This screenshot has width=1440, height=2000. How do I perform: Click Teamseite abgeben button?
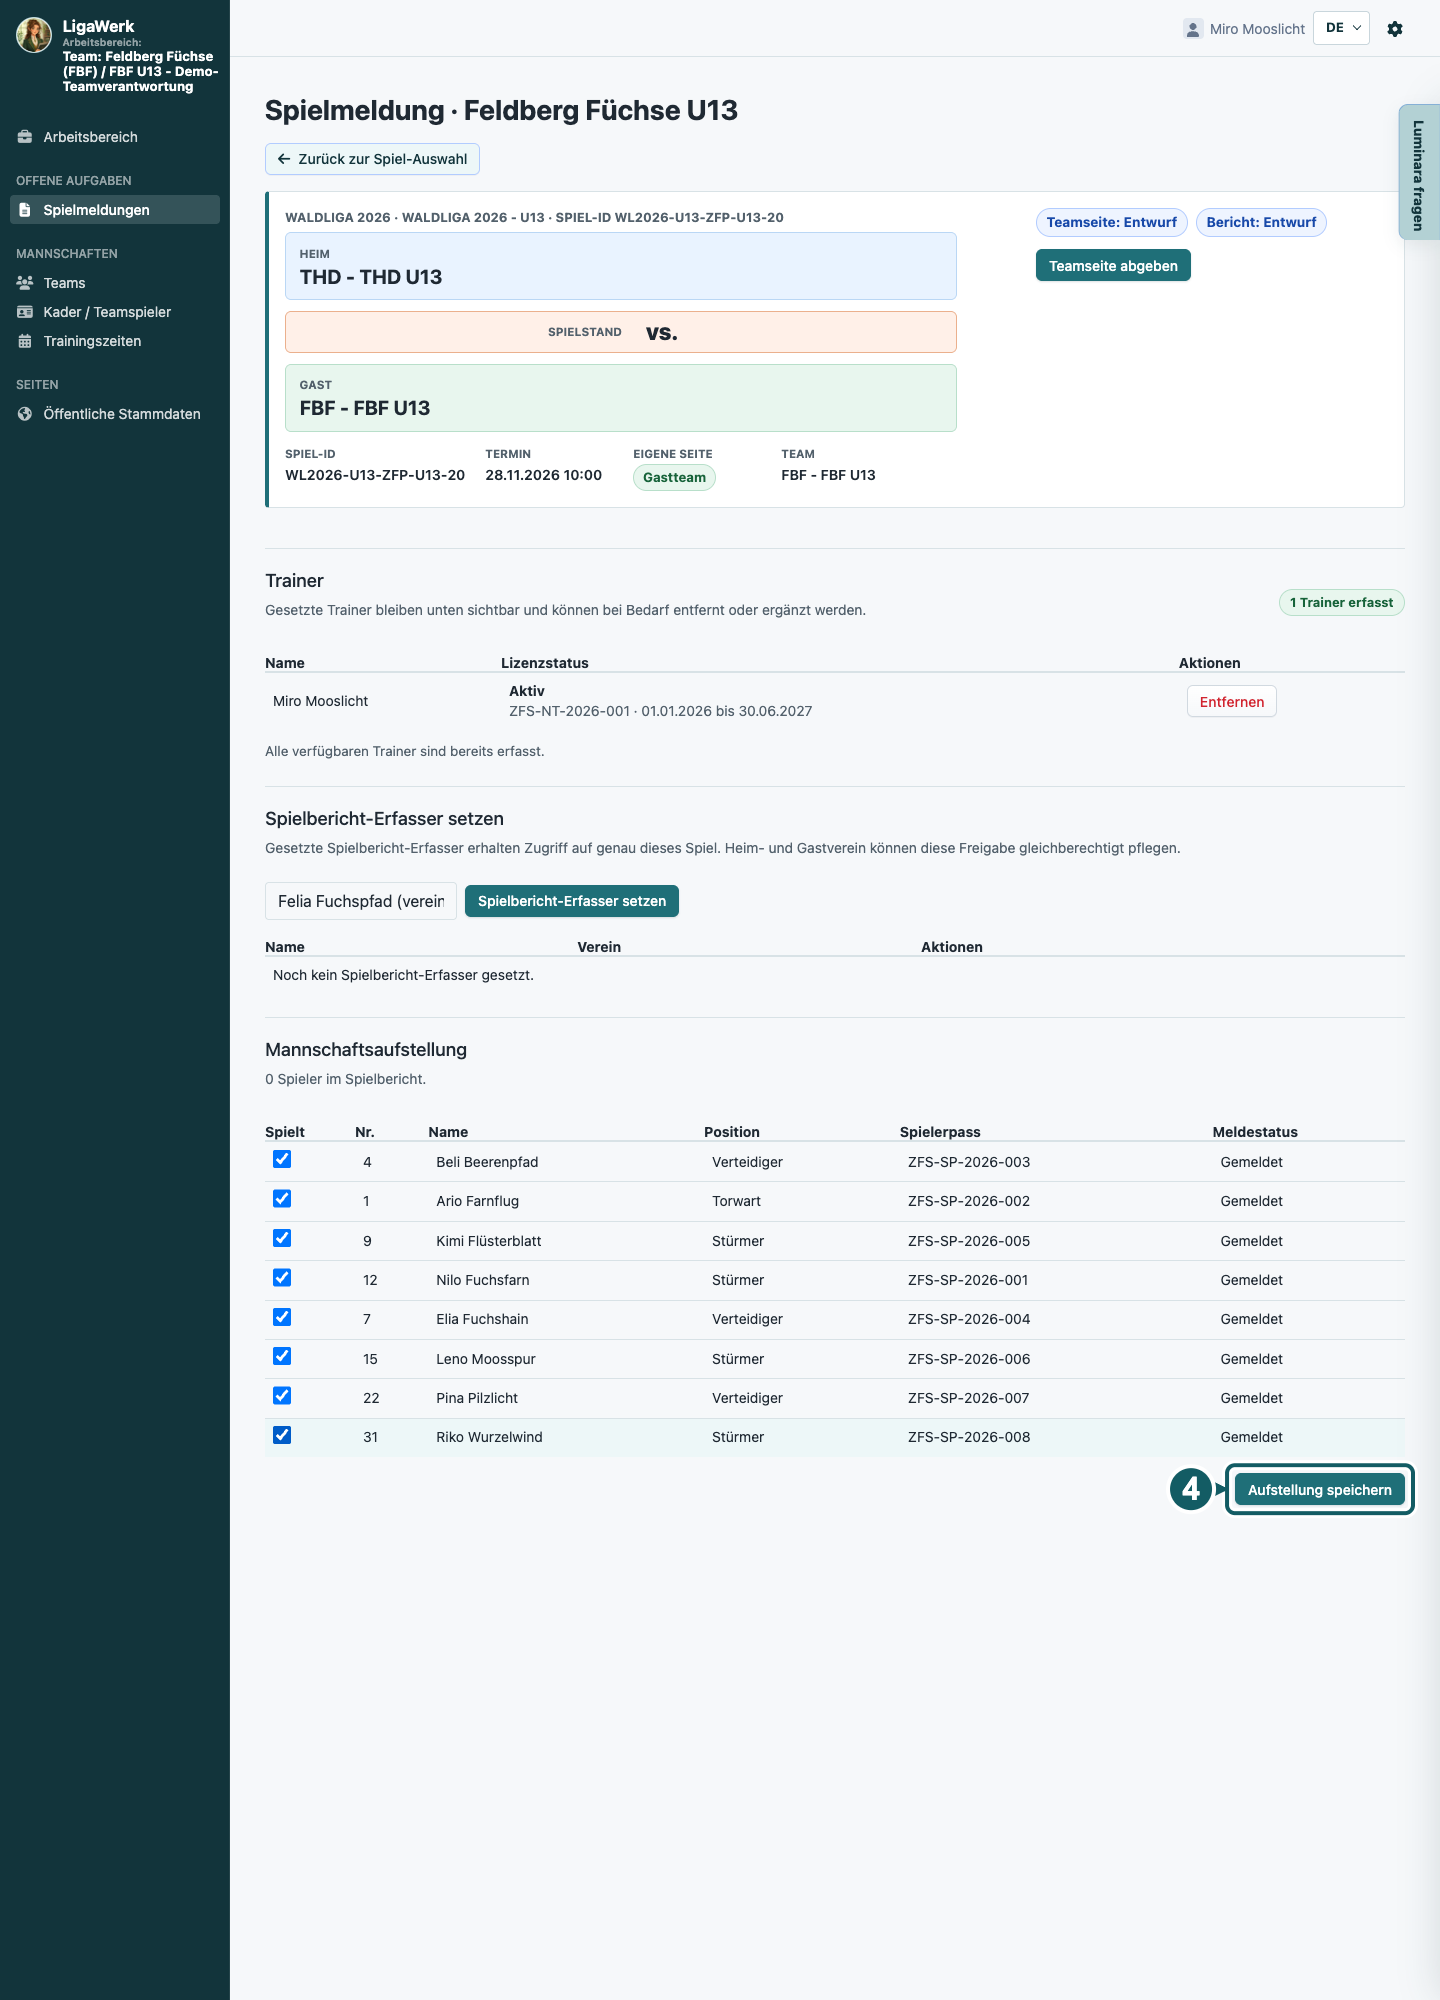pos(1113,266)
